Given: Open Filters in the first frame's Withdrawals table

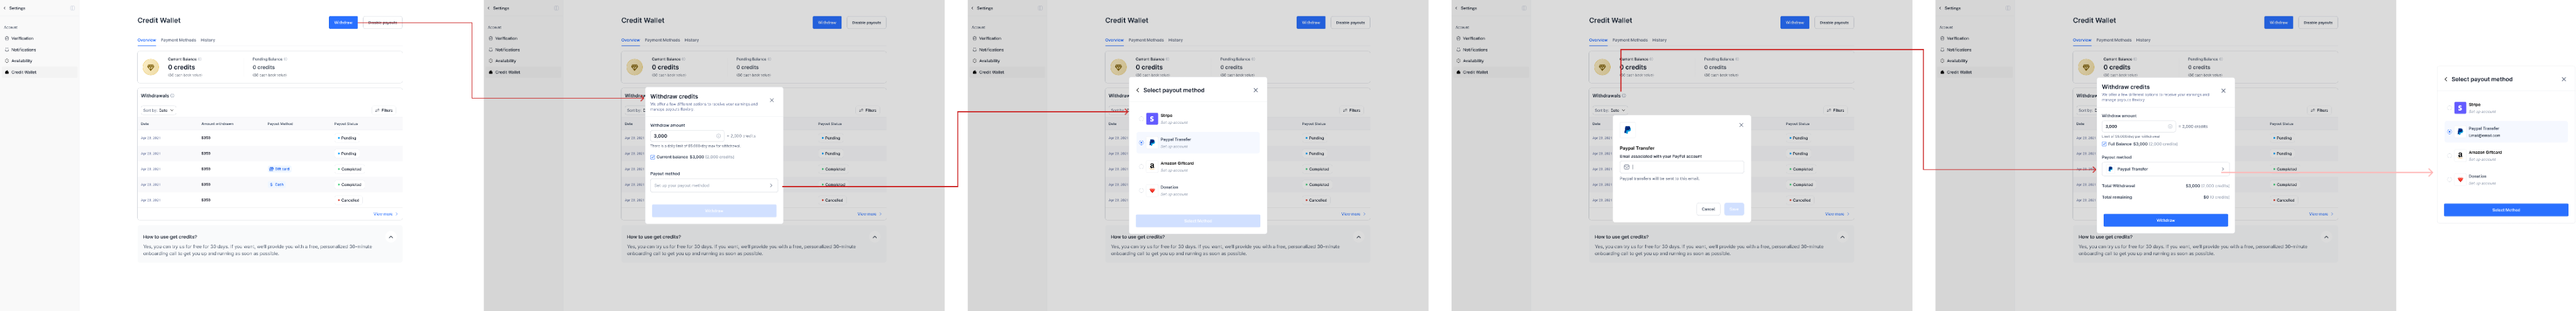Looking at the screenshot, I should 384,110.
